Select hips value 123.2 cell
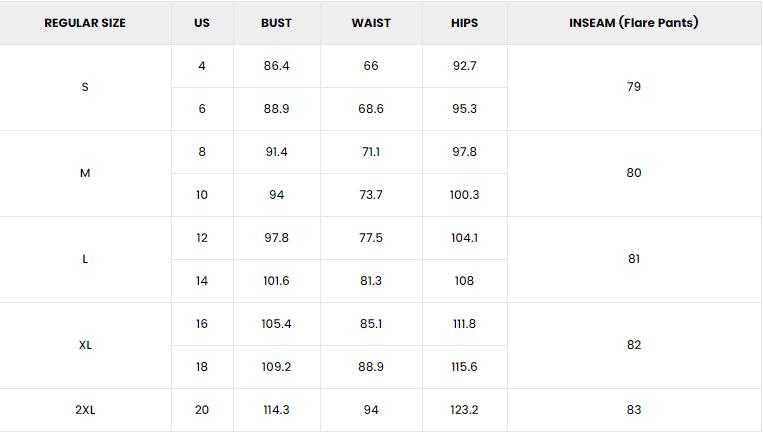The width and height of the screenshot is (763, 434). [x=464, y=410]
